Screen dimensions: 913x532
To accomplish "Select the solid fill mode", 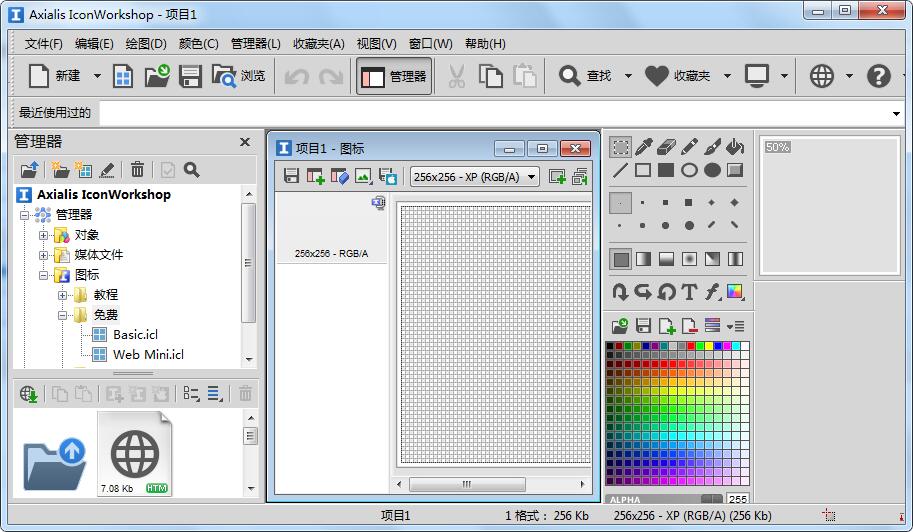I will 621,259.
